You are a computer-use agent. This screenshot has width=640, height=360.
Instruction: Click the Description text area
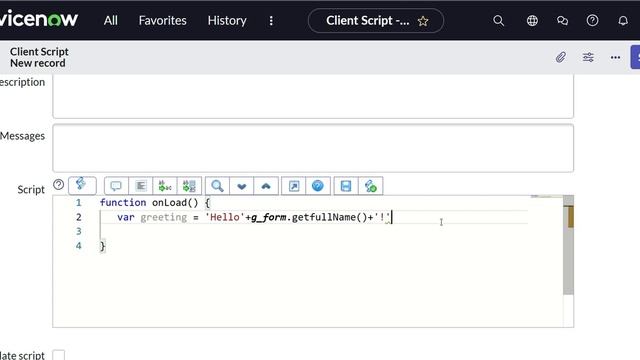(x=313, y=96)
